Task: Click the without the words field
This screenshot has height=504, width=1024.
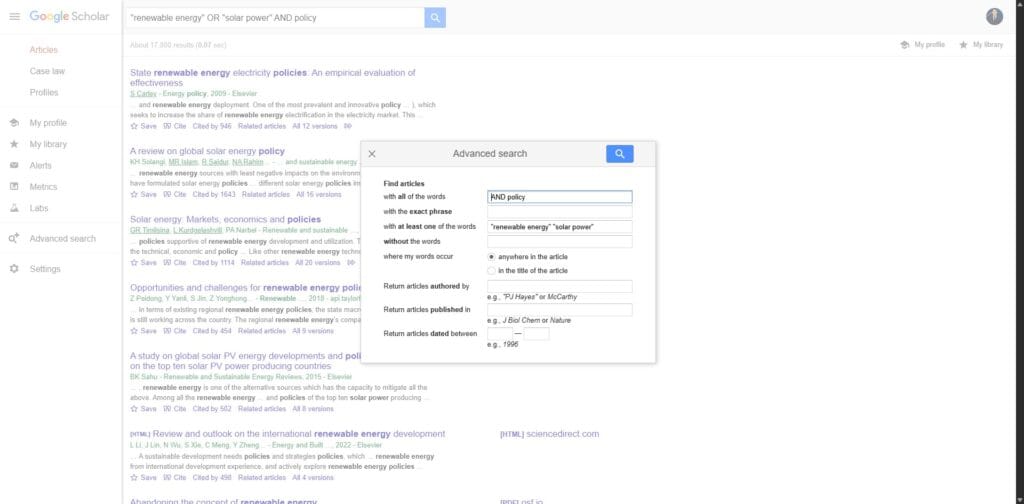Action: point(560,242)
